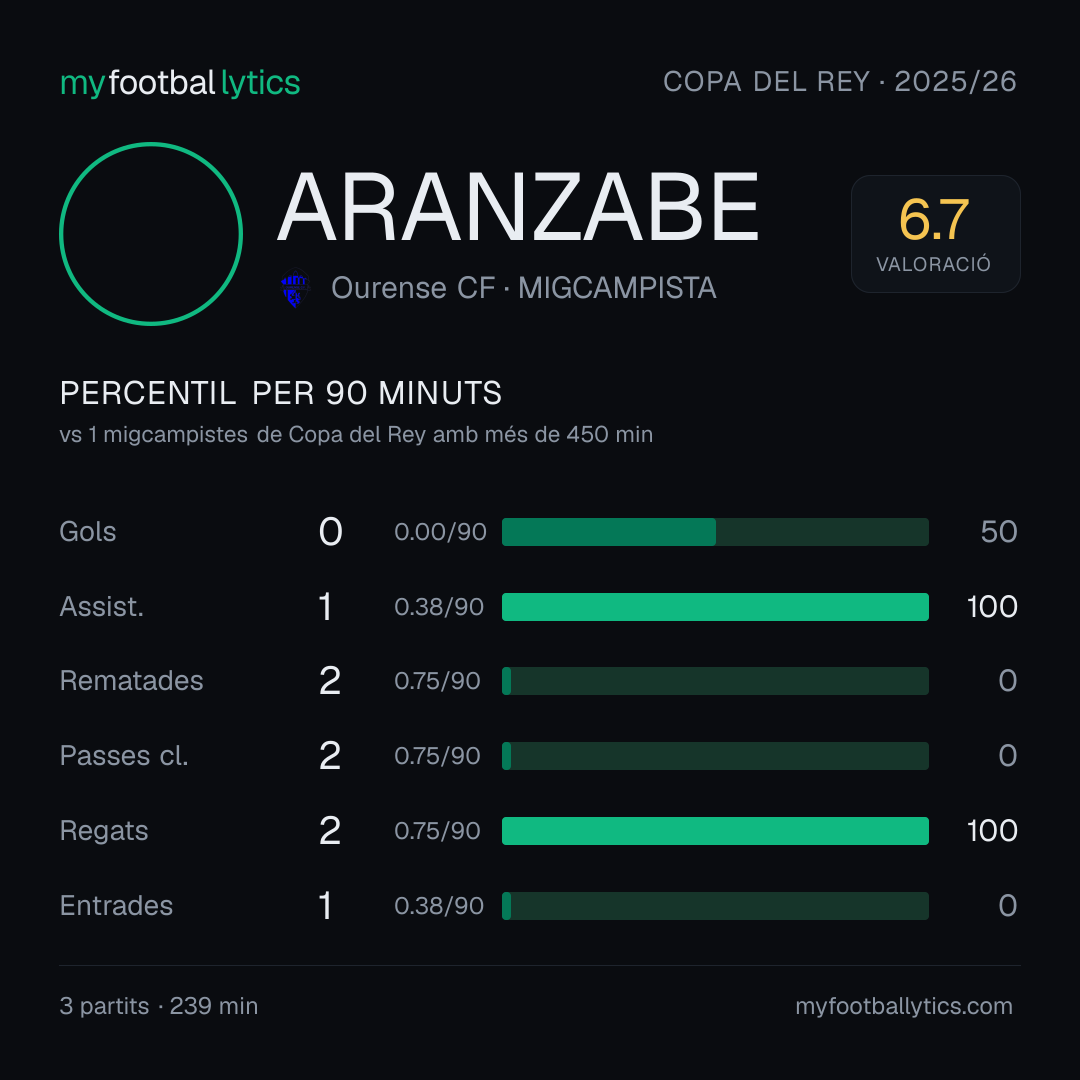The width and height of the screenshot is (1080, 1080).
Task: Select the Ourense CF · Migcampista text
Action: pos(523,288)
